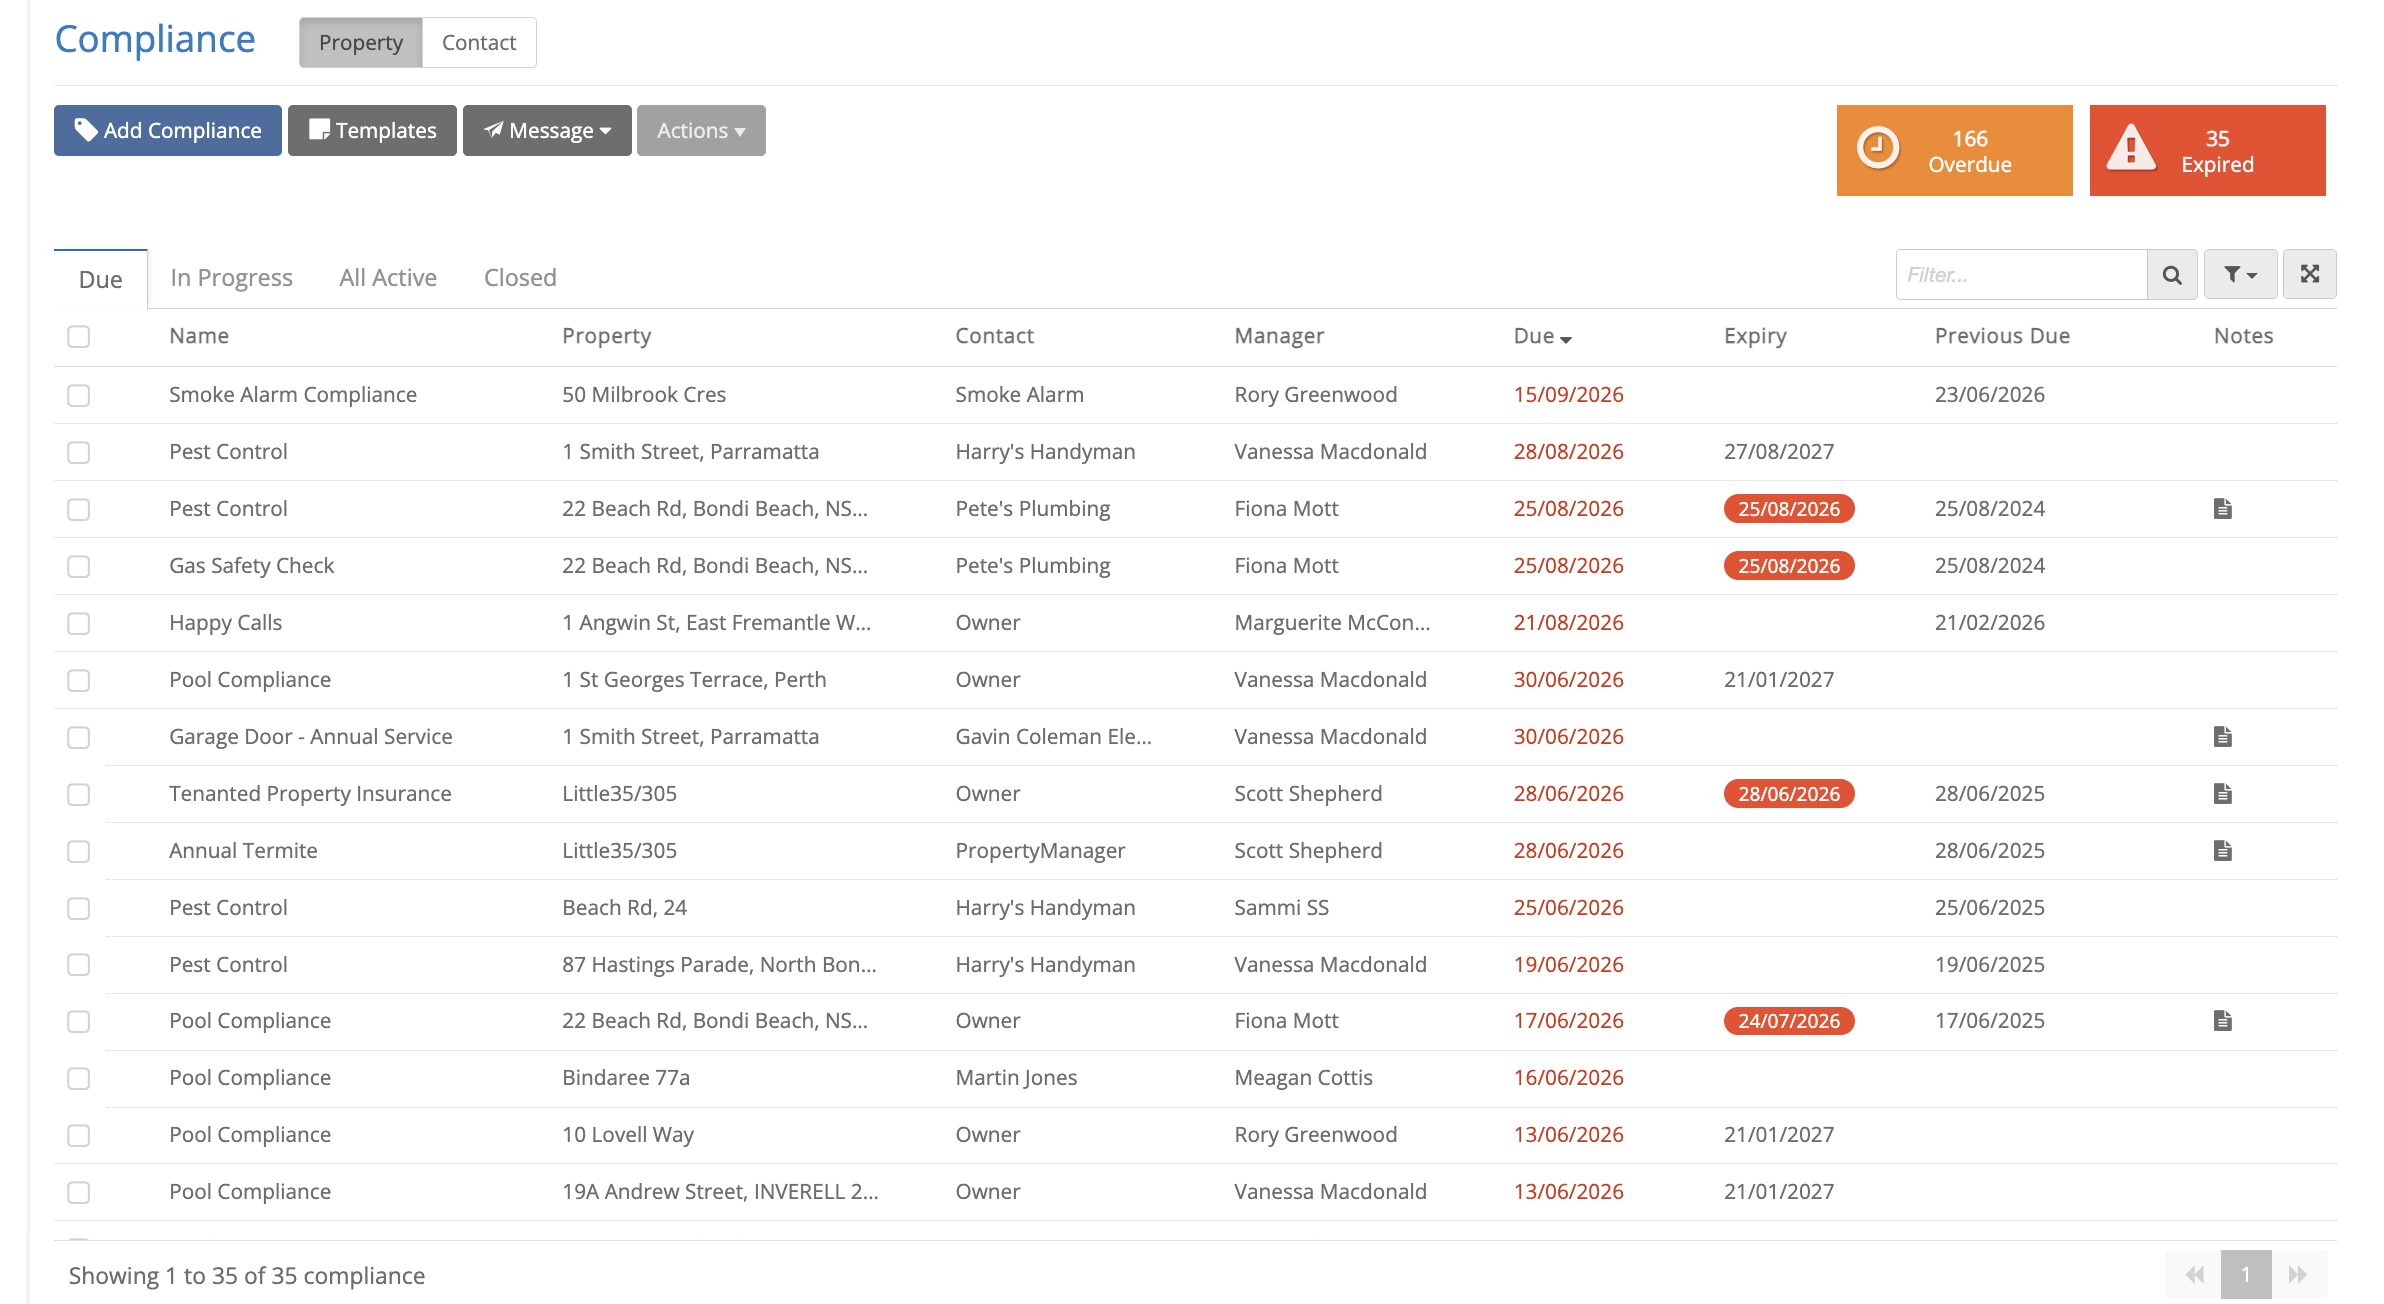
Task: Sort by the Due column header
Action: [x=1542, y=337]
